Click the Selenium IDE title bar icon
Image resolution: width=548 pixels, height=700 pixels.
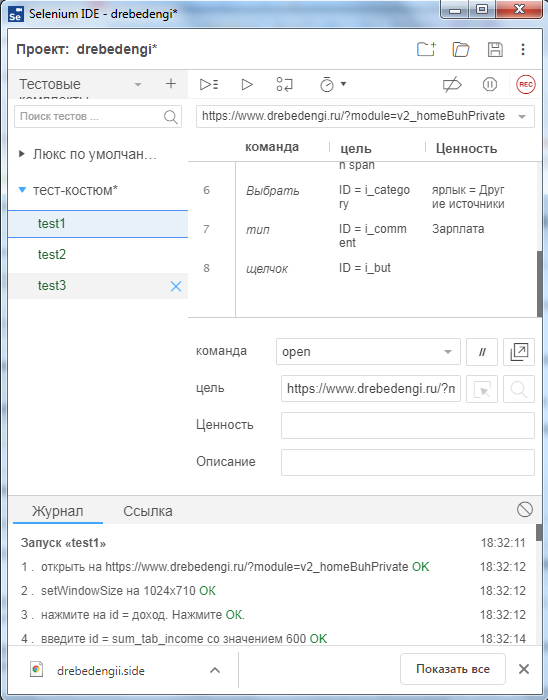pos(15,14)
